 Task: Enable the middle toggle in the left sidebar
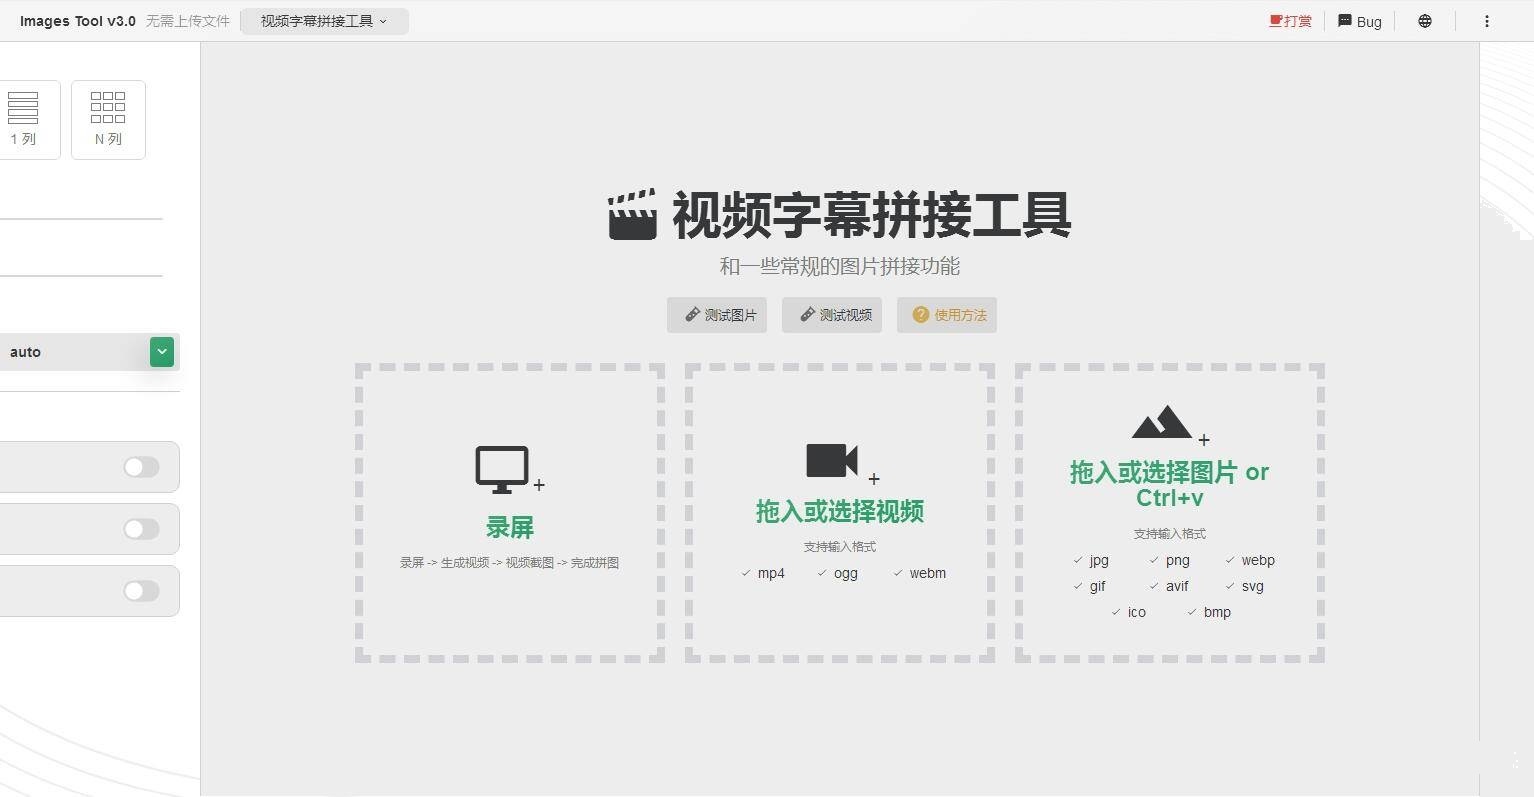[x=141, y=529]
